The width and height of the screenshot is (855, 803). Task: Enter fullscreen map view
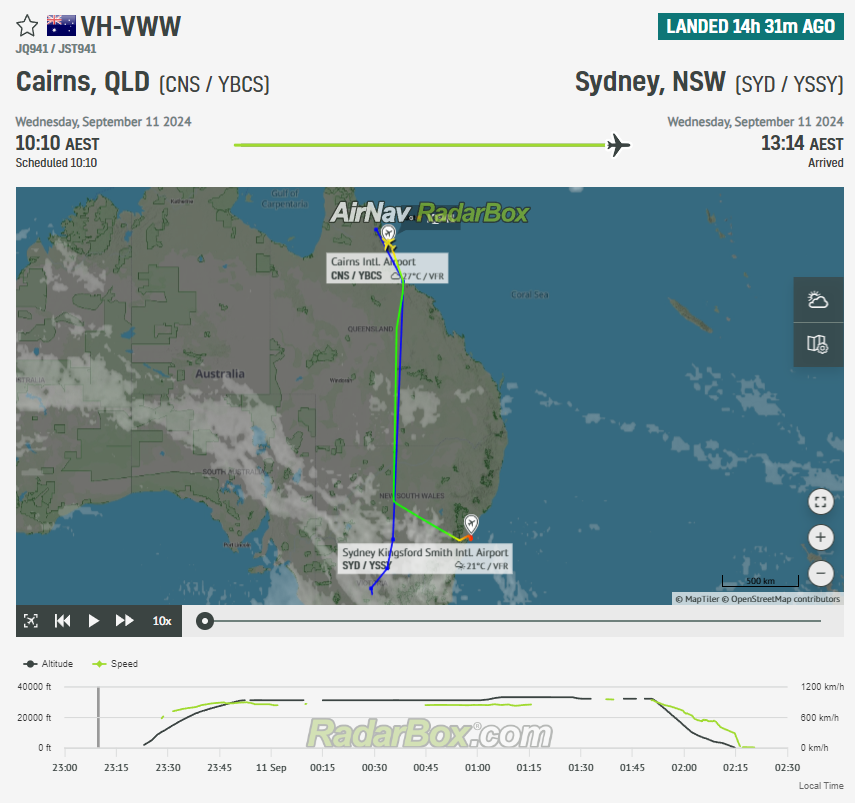820,502
